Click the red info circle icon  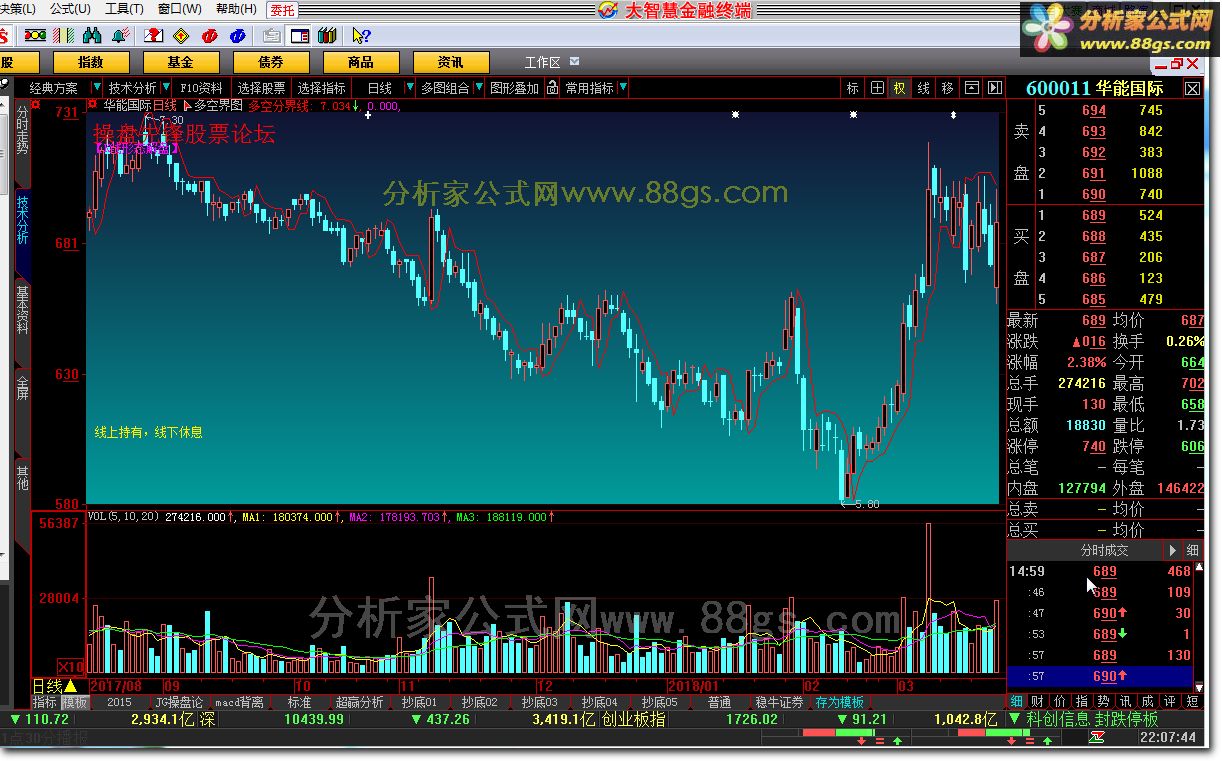210,36
